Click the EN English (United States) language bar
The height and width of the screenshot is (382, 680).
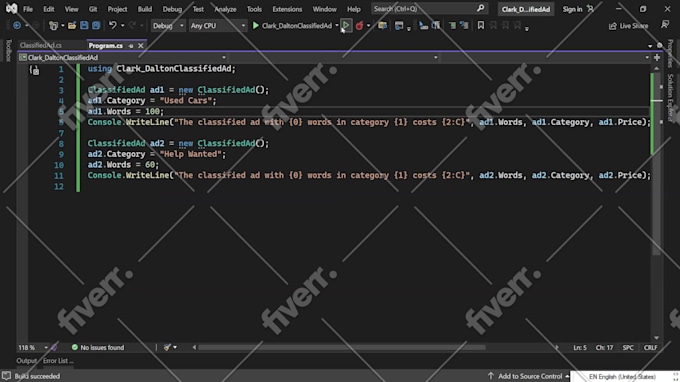[622, 377]
